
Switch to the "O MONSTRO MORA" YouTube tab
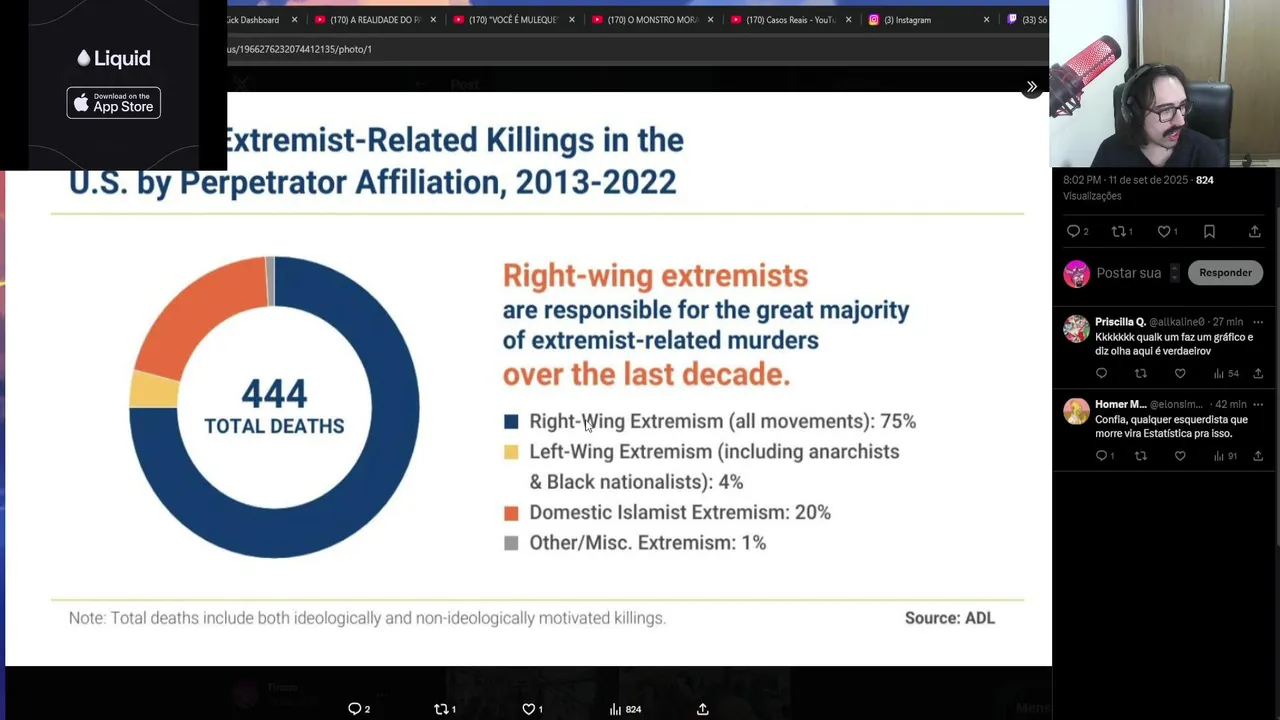(x=646, y=20)
